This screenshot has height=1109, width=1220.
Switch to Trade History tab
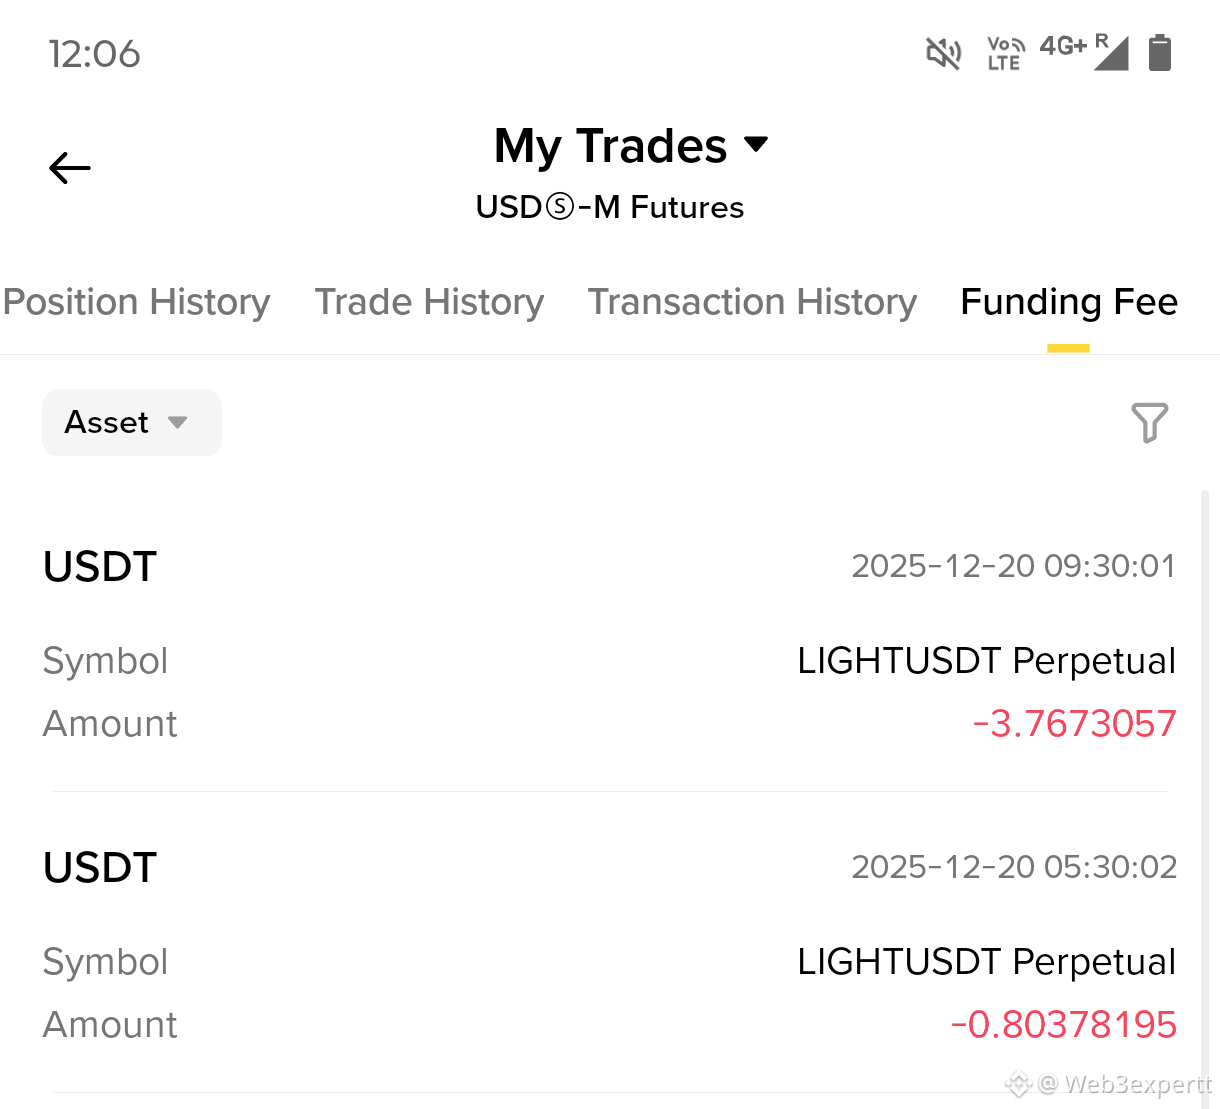(430, 302)
